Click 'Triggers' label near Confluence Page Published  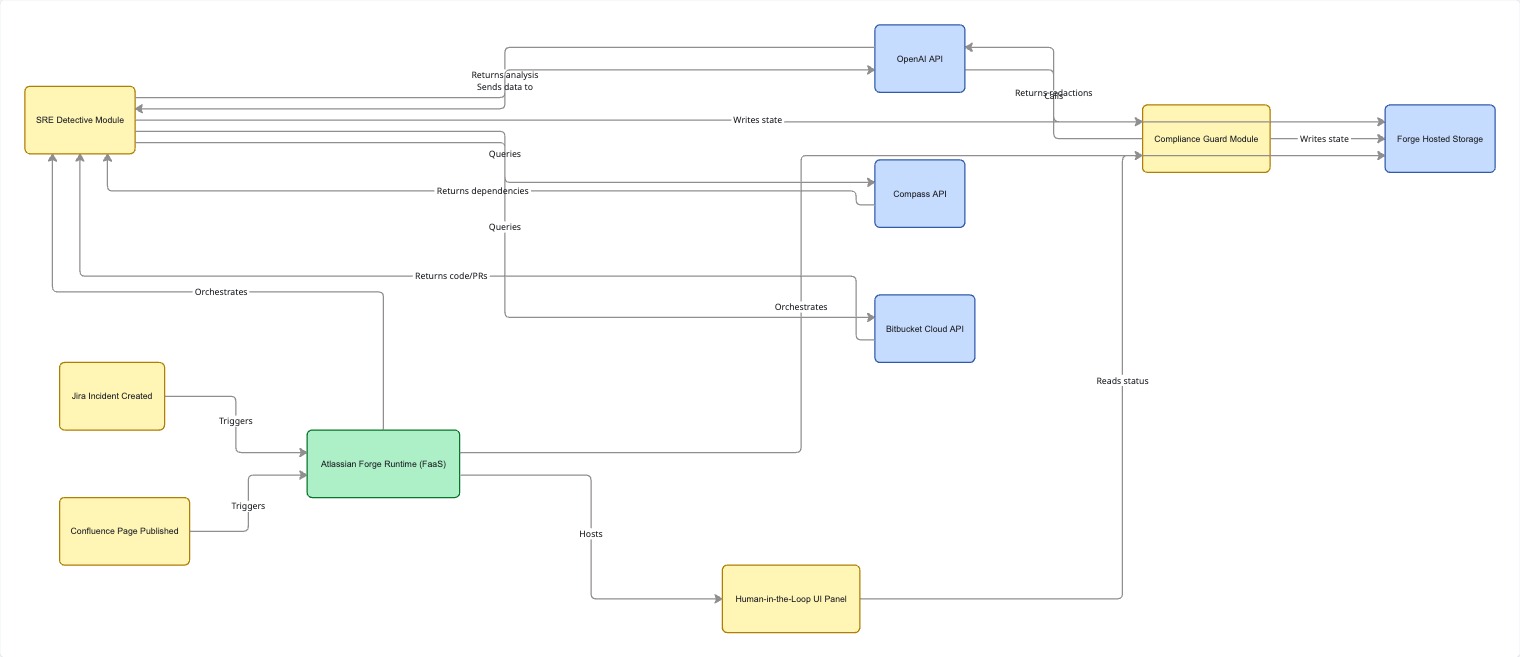pos(248,506)
